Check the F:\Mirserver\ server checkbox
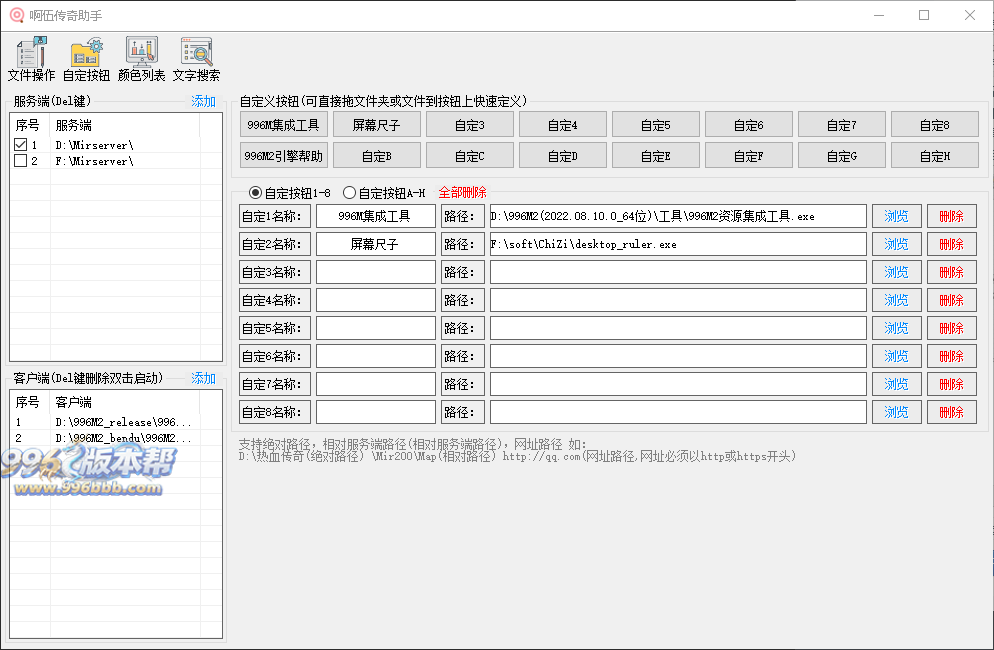Screen dimensions: 994x650 [20, 161]
